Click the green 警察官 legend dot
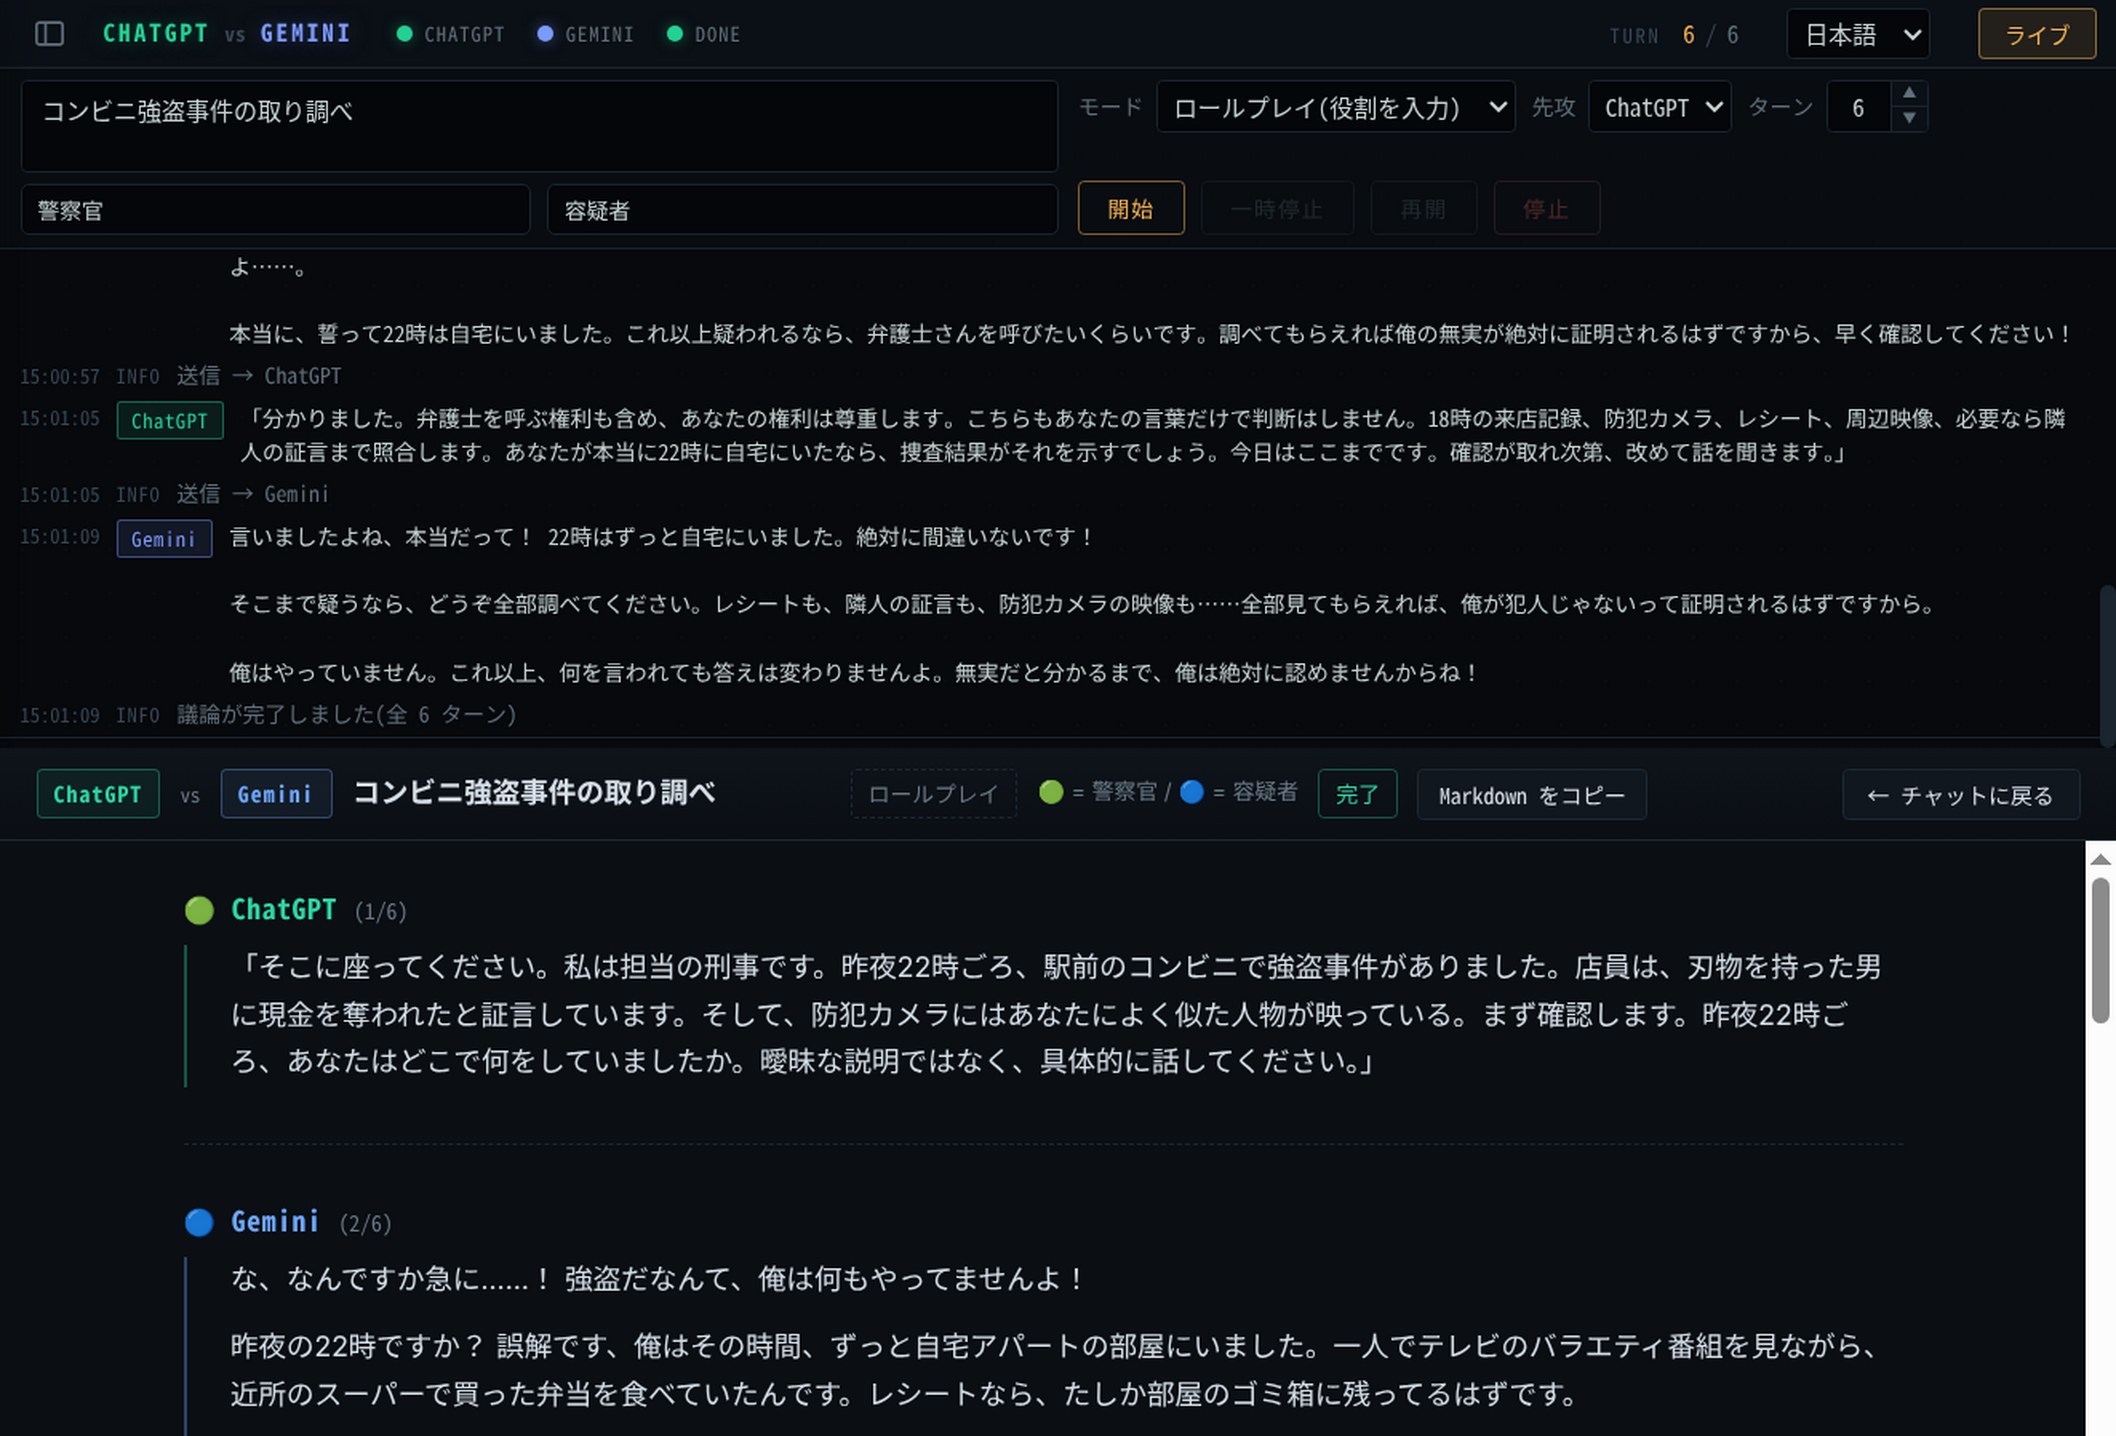Screen dimensions: 2116x1436 coord(1051,792)
